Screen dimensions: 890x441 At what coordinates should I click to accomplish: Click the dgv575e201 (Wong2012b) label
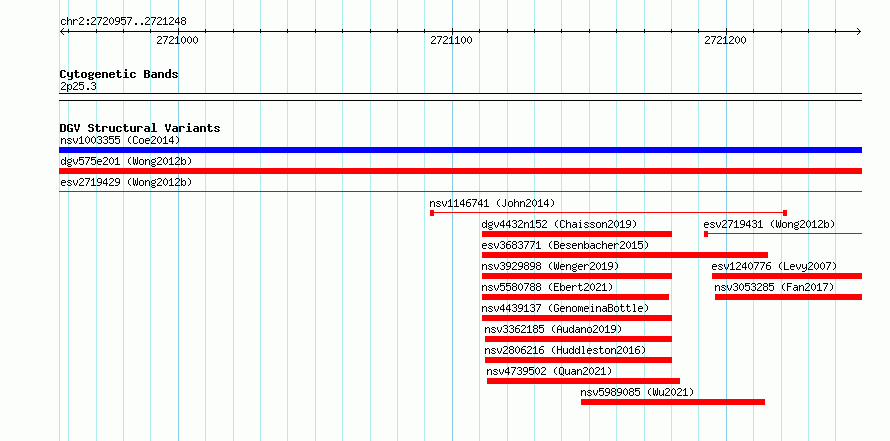[126, 161]
